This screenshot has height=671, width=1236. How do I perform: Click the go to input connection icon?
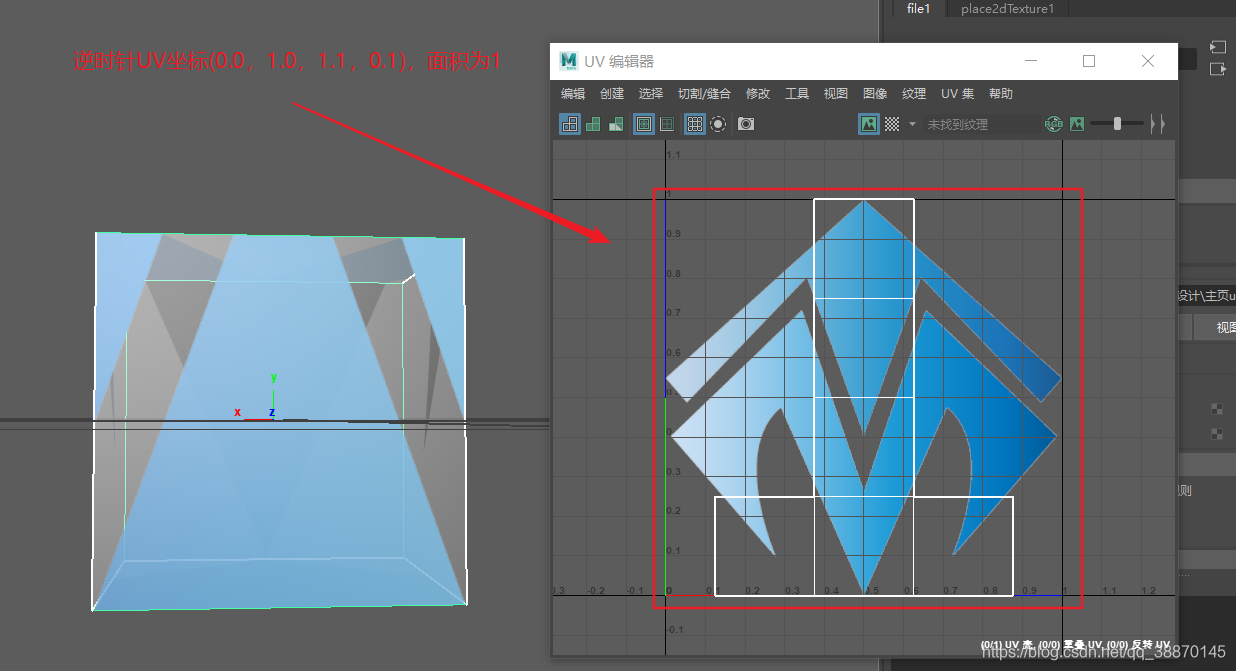[1217, 47]
